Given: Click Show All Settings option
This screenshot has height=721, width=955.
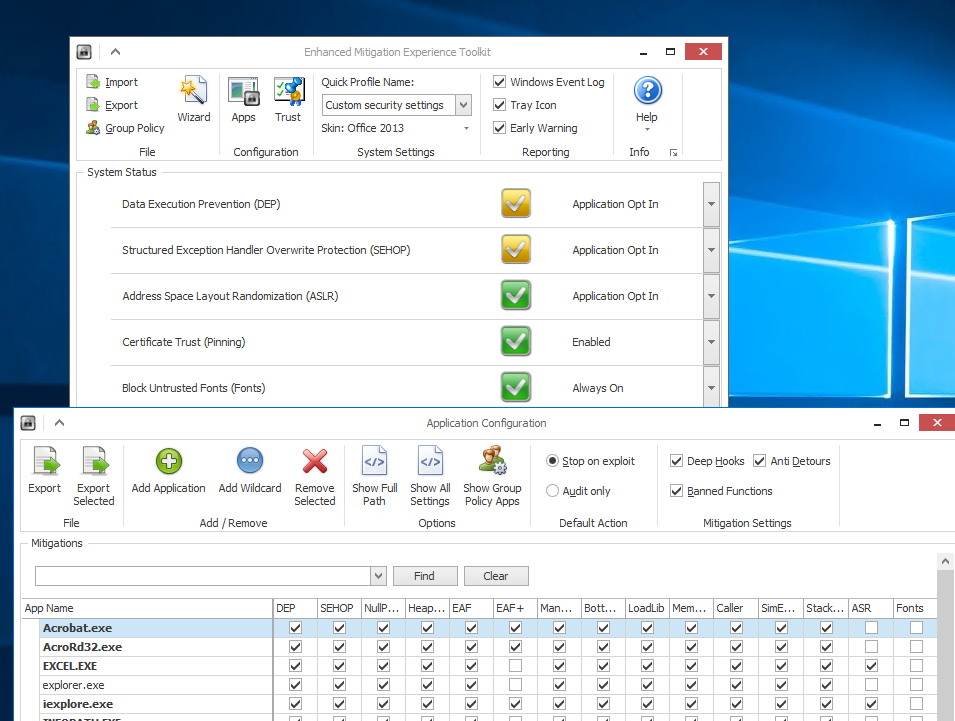Looking at the screenshot, I should (x=430, y=476).
